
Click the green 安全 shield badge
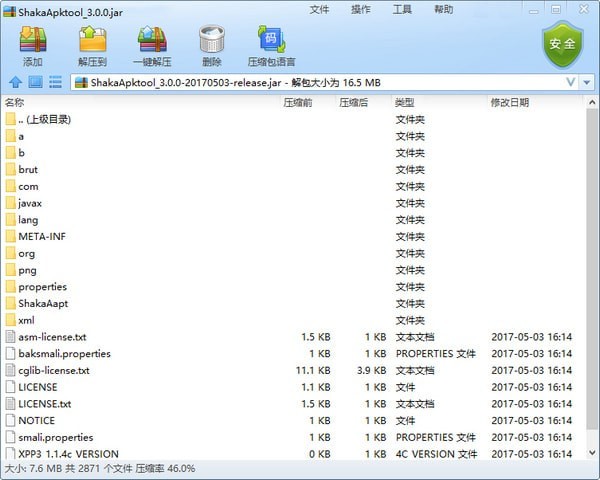[x=562, y=44]
